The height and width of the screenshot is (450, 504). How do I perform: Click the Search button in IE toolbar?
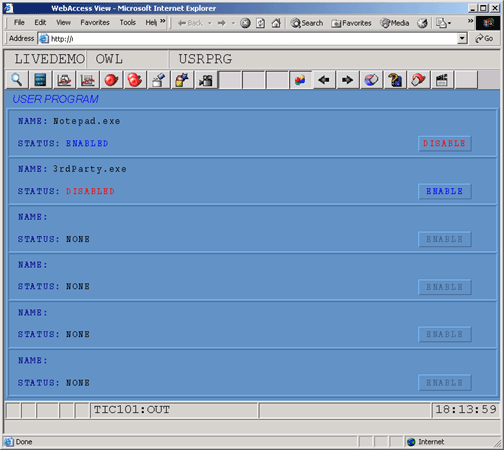pyautogui.click(x=307, y=23)
